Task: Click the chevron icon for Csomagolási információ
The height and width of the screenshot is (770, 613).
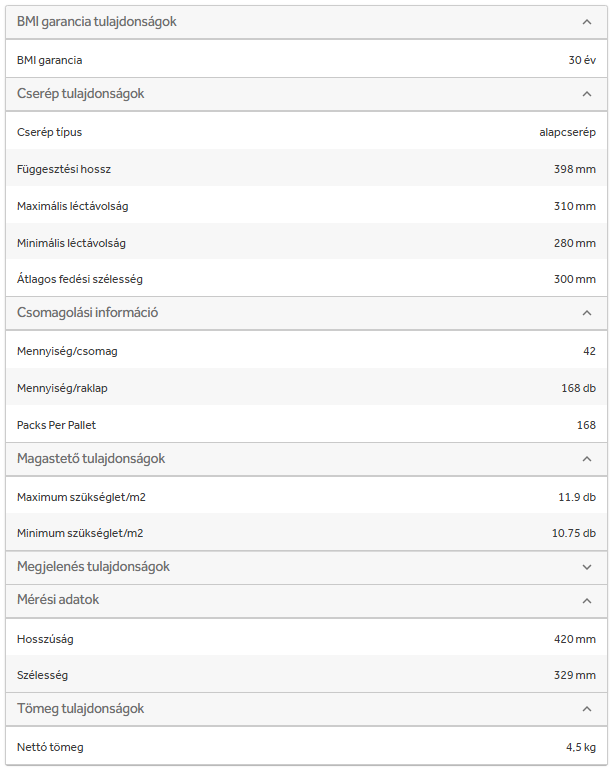Action: point(586,313)
